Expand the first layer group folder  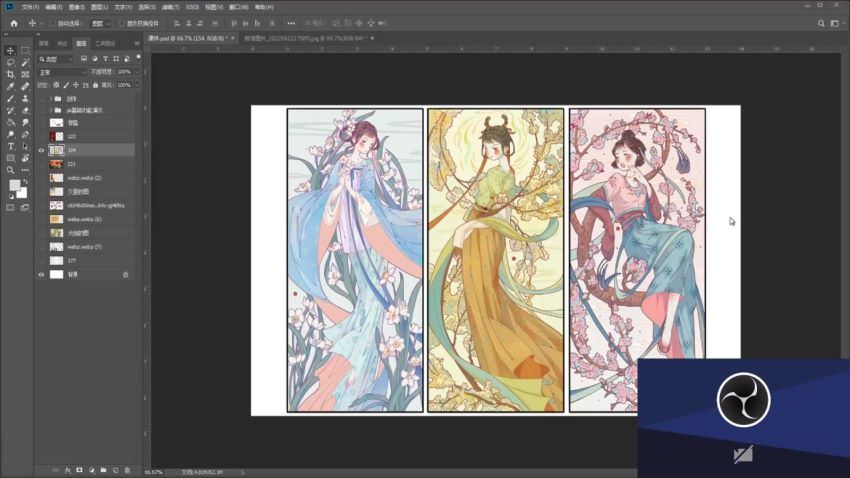pyautogui.click(x=51, y=99)
